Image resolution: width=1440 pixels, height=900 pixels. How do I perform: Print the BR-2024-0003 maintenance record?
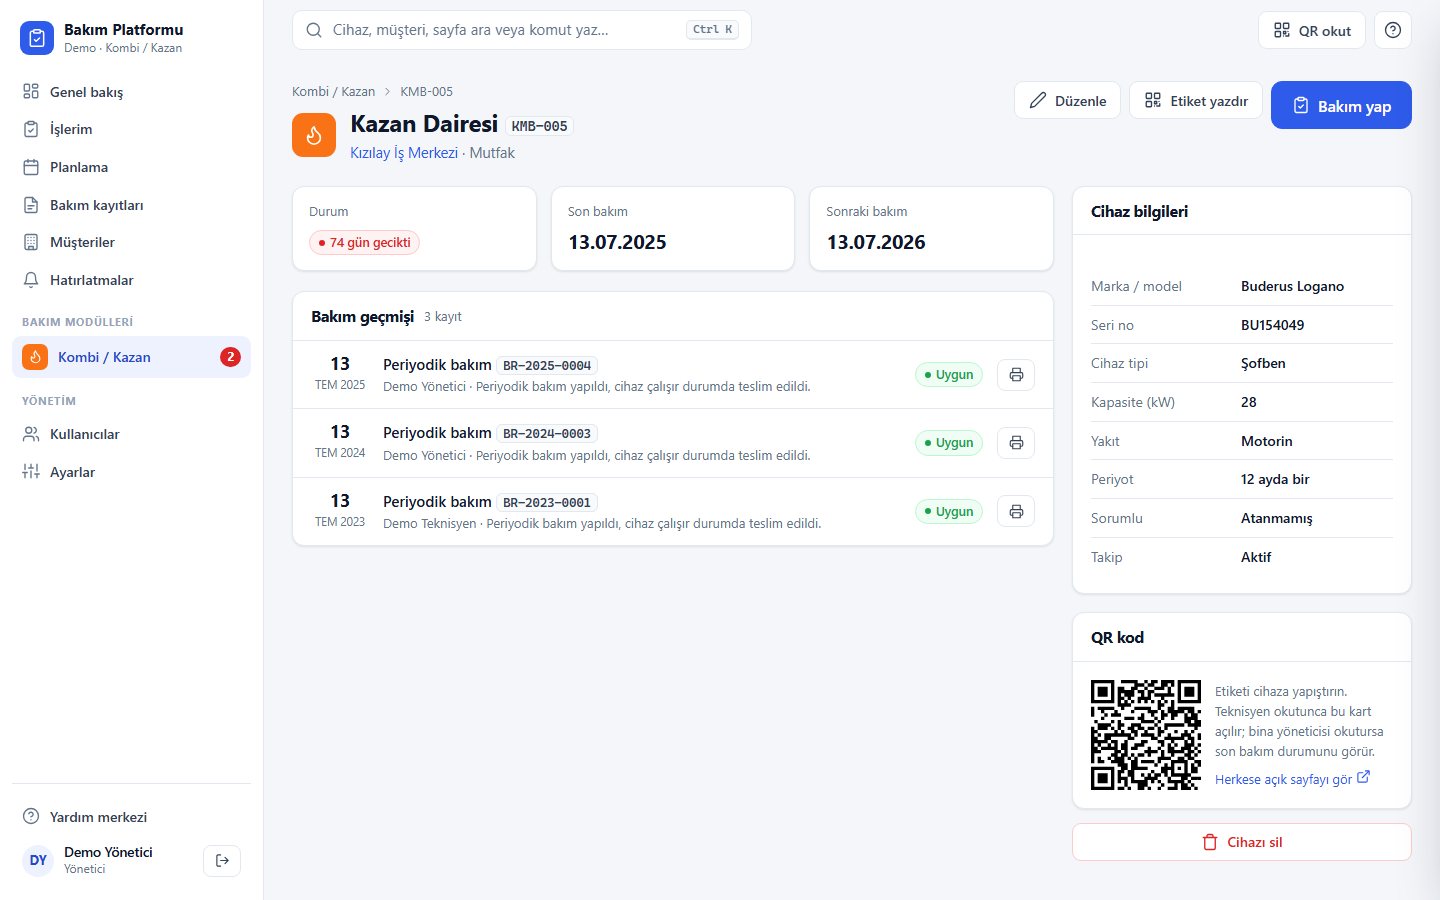(x=1016, y=443)
